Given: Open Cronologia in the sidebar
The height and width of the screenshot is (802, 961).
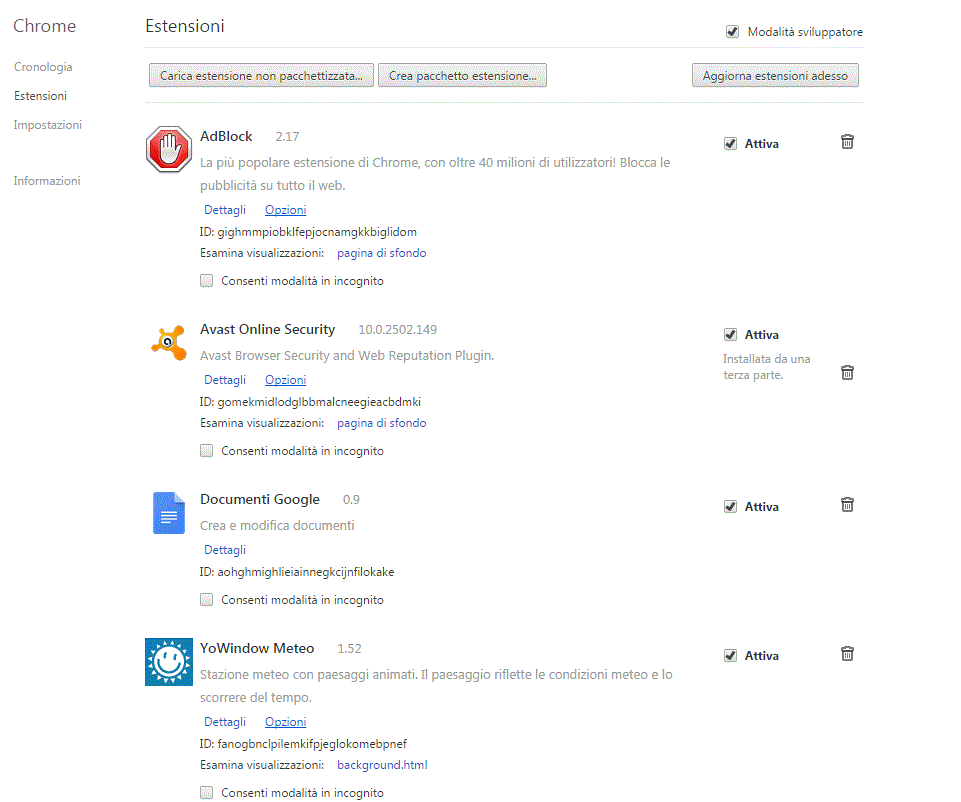Looking at the screenshot, I should [x=43, y=67].
